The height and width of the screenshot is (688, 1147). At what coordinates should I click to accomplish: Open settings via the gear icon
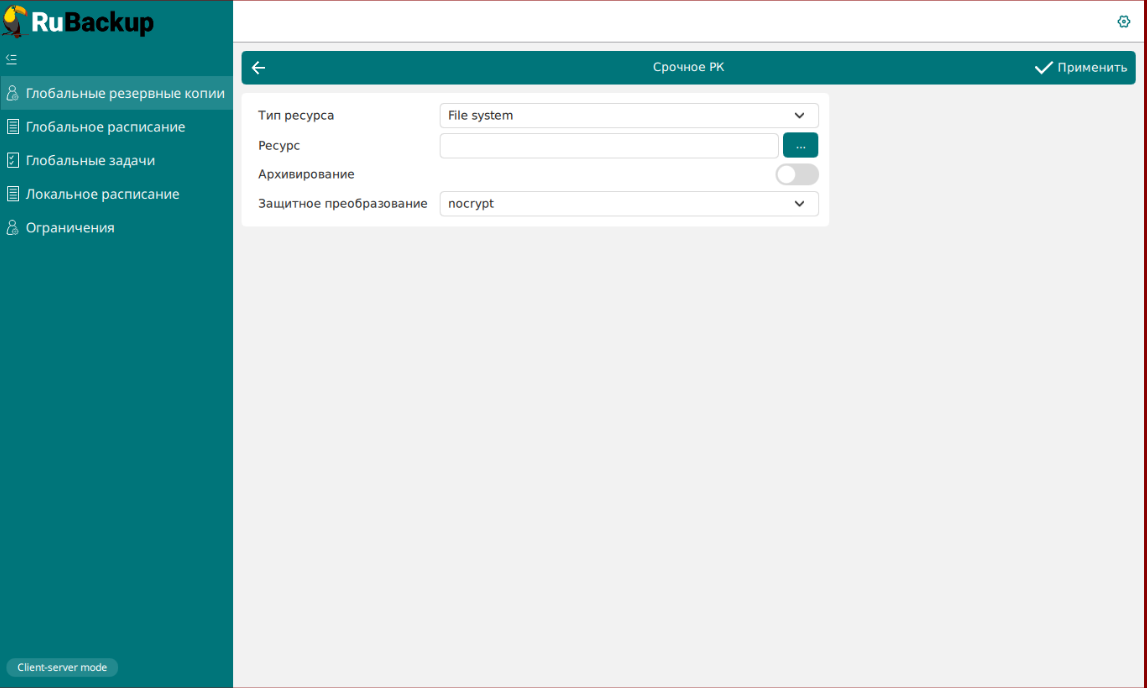pos(1123,22)
